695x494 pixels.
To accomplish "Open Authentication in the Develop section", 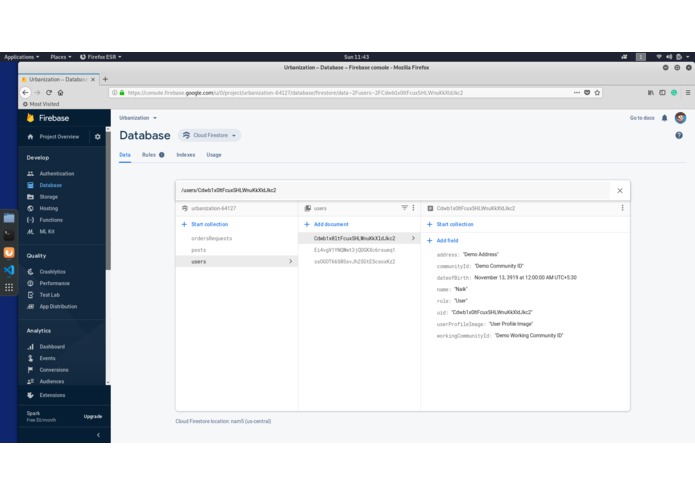I will tap(56, 174).
